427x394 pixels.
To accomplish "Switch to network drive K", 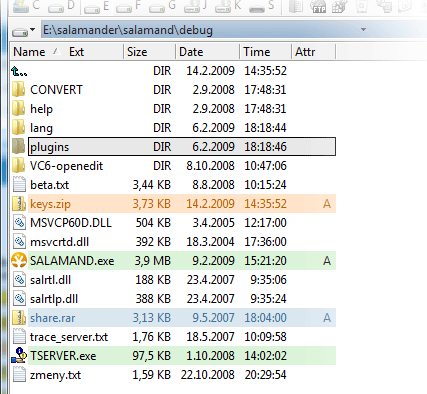I will click(228, 6).
